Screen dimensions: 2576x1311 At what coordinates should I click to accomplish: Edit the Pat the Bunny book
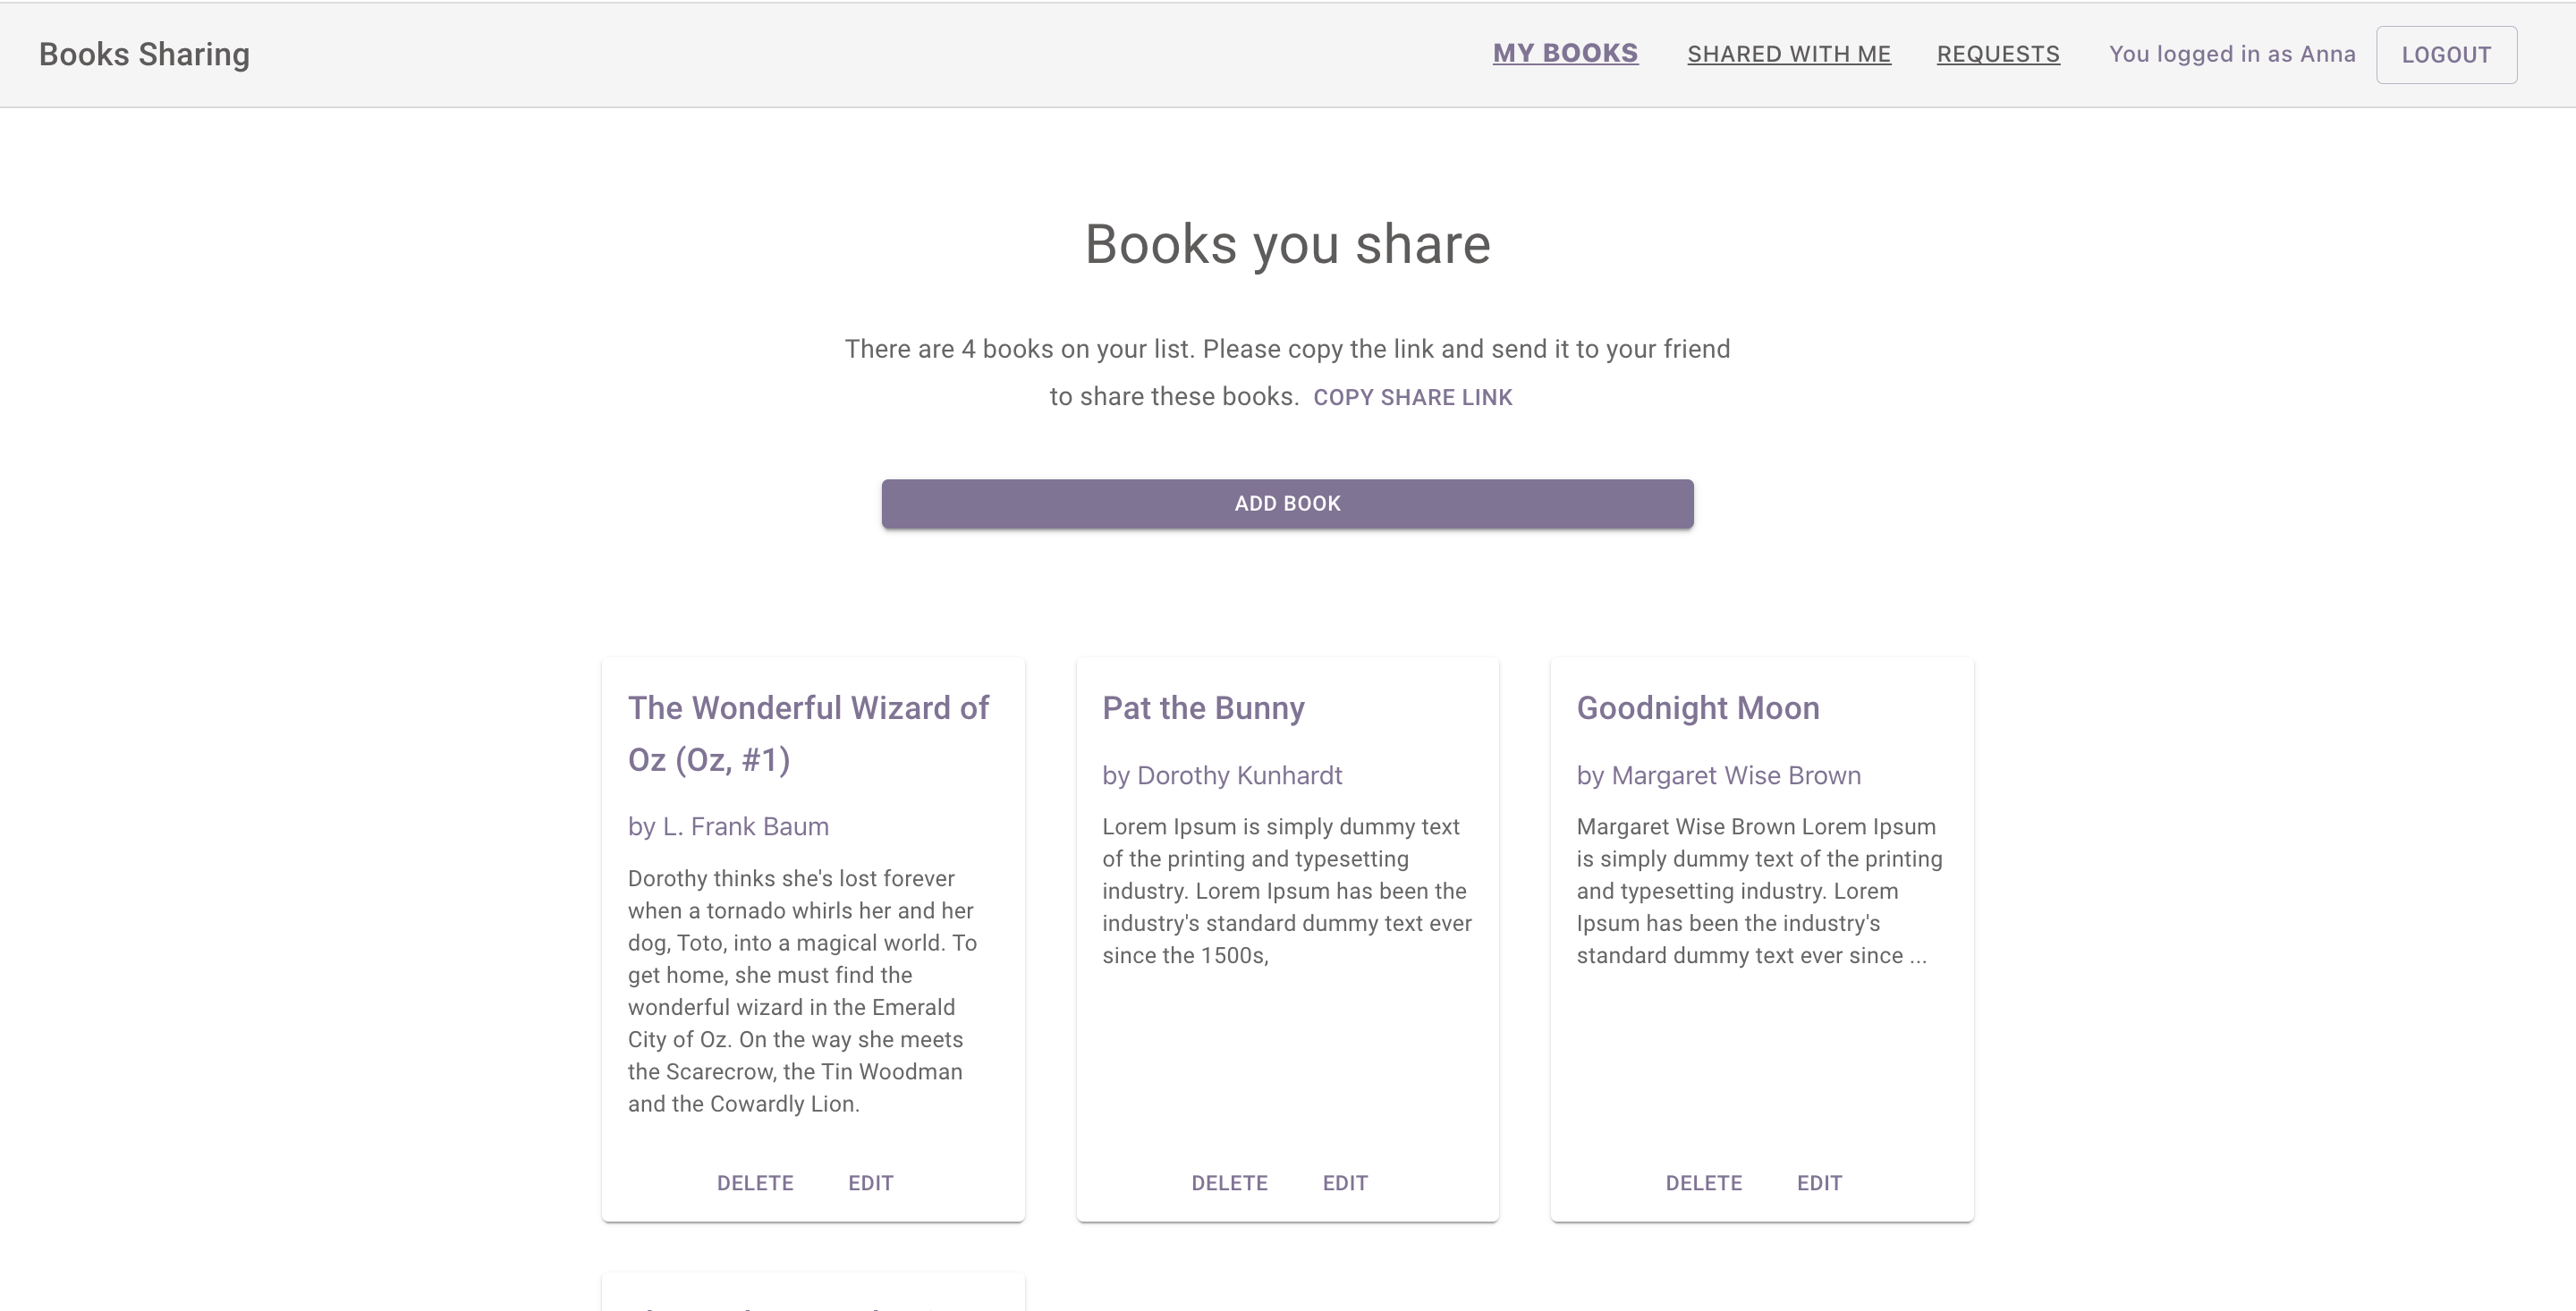[1344, 1183]
